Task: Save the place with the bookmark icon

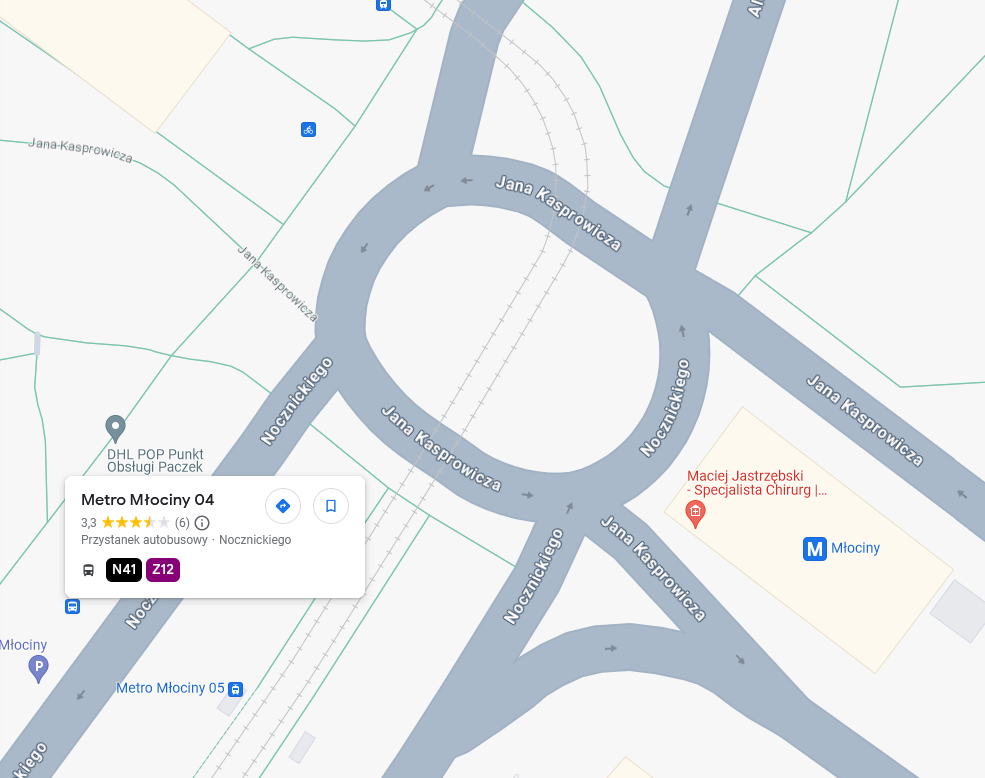Action: click(x=331, y=506)
